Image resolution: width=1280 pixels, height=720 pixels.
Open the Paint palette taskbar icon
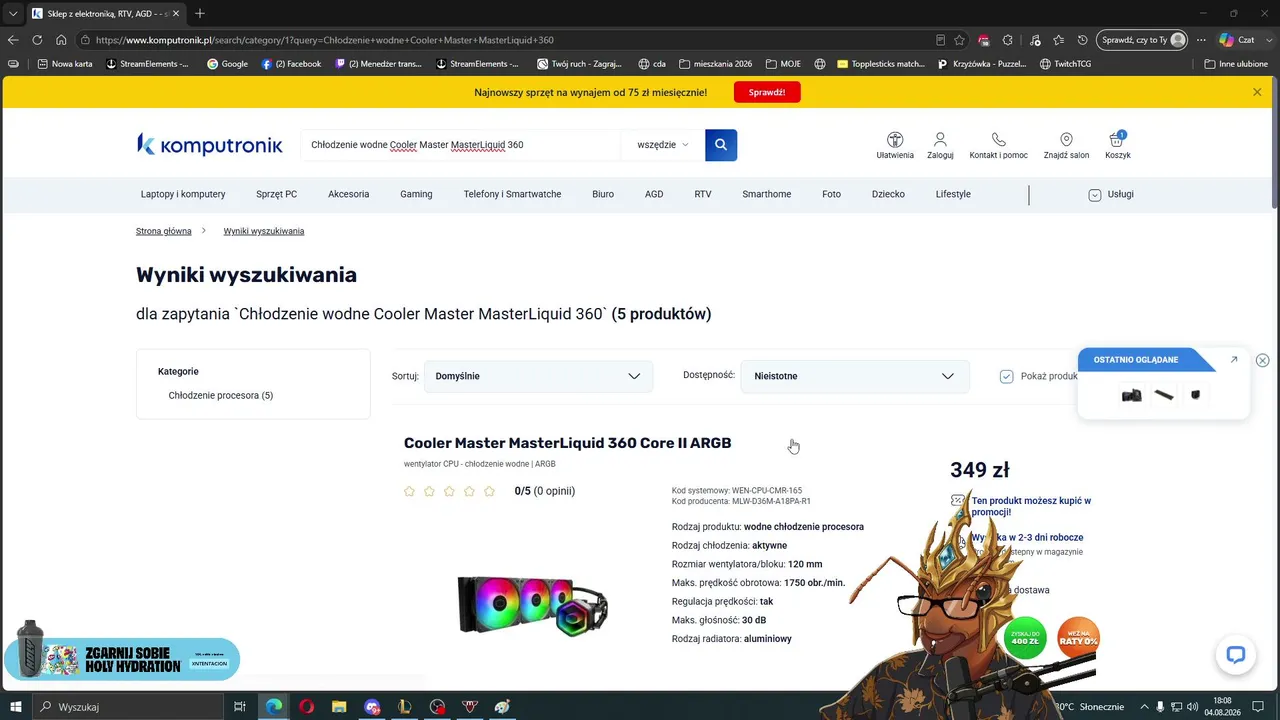click(x=502, y=707)
